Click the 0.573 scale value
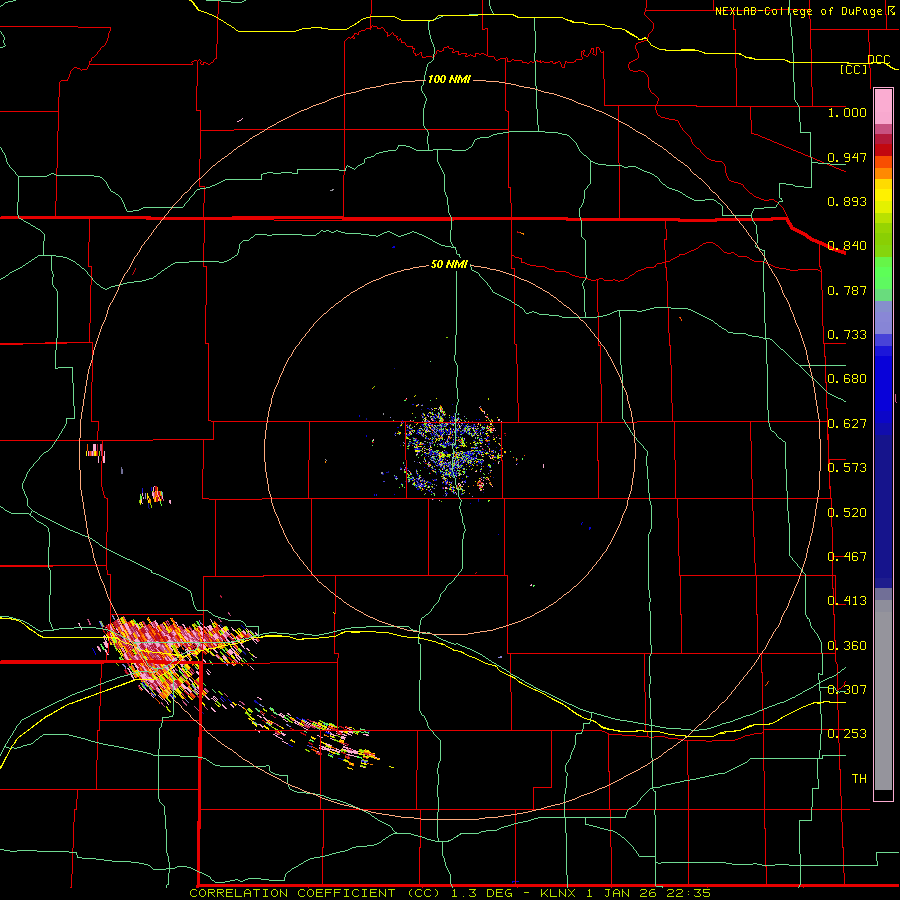Image resolution: width=900 pixels, height=900 pixels. [x=847, y=468]
